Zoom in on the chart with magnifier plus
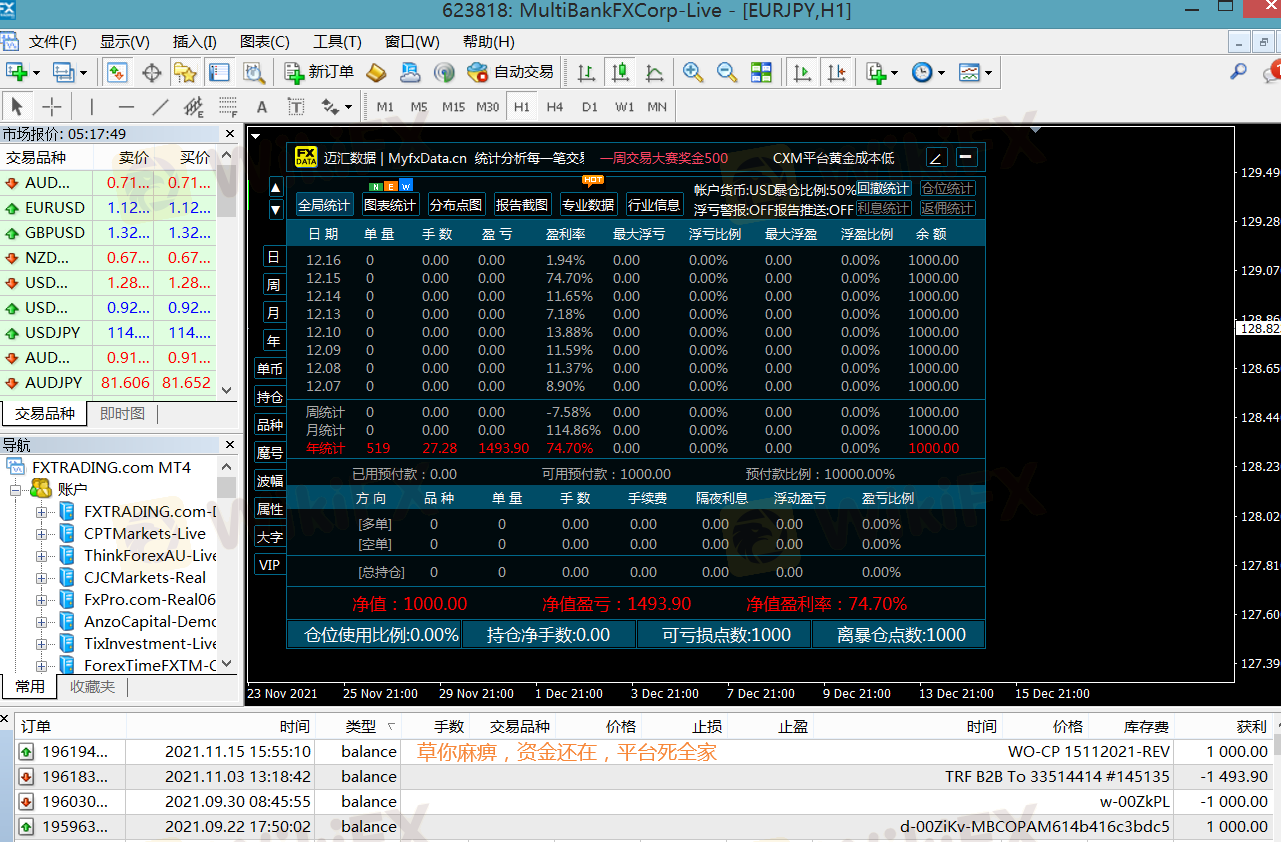The height and width of the screenshot is (842, 1281). click(x=692, y=72)
